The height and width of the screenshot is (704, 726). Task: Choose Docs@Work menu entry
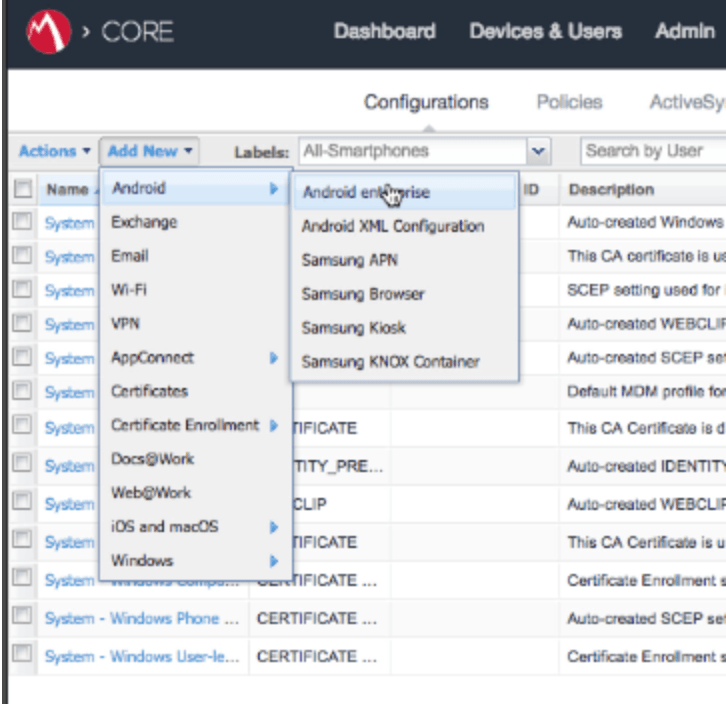coord(195,459)
